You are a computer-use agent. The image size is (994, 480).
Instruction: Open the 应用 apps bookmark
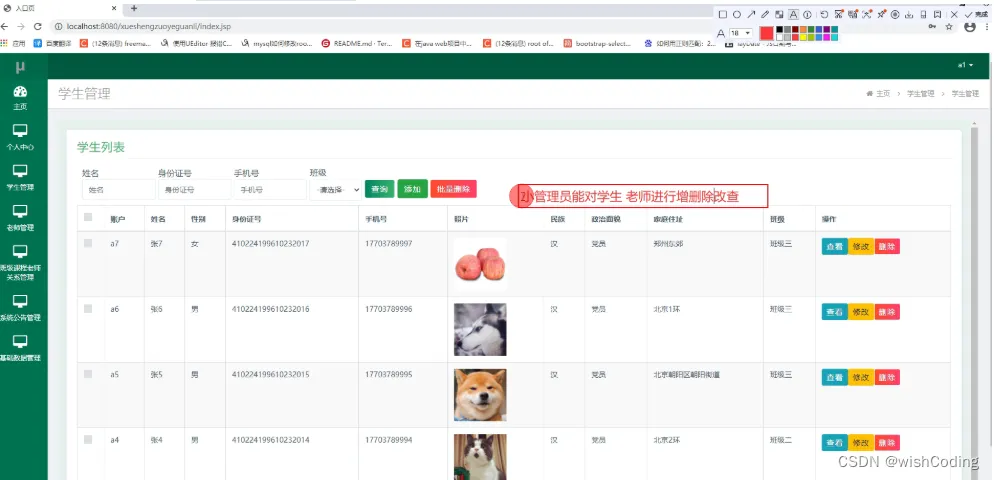pos(13,44)
